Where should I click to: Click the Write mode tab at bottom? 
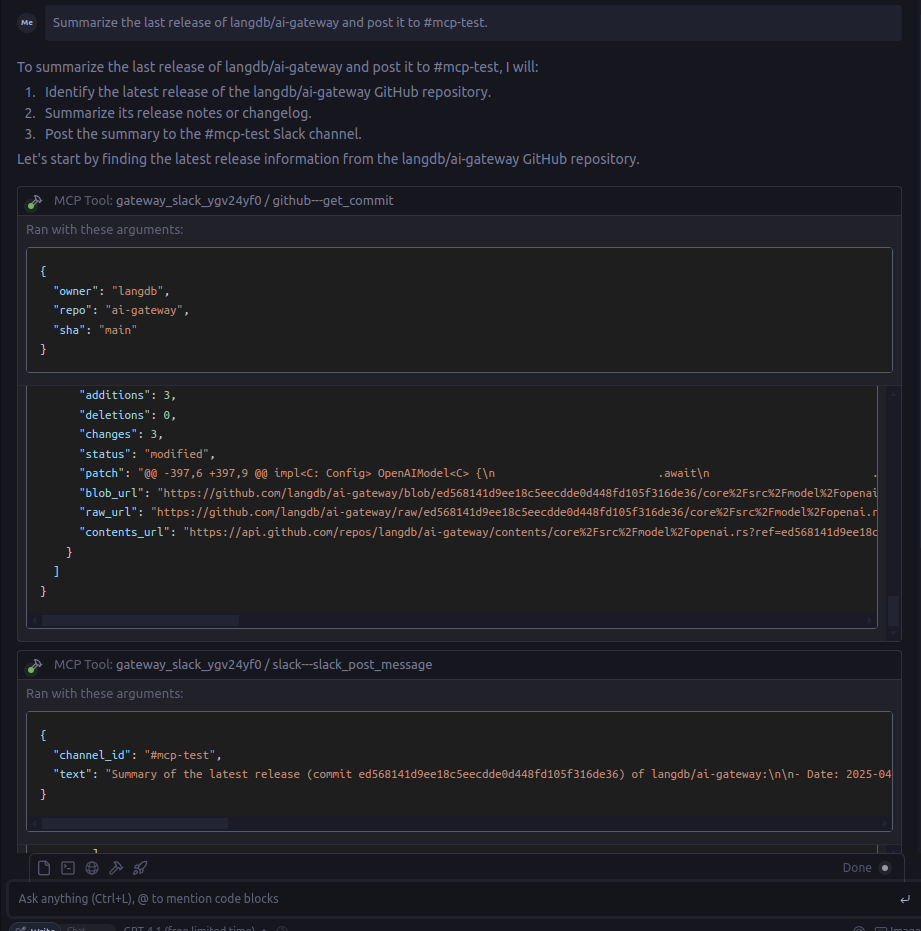pos(36,929)
